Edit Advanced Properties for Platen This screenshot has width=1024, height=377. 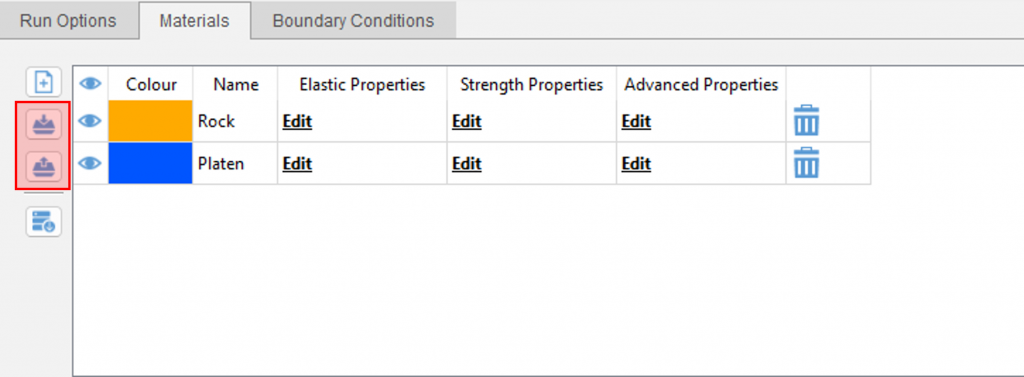pyautogui.click(x=636, y=164)
